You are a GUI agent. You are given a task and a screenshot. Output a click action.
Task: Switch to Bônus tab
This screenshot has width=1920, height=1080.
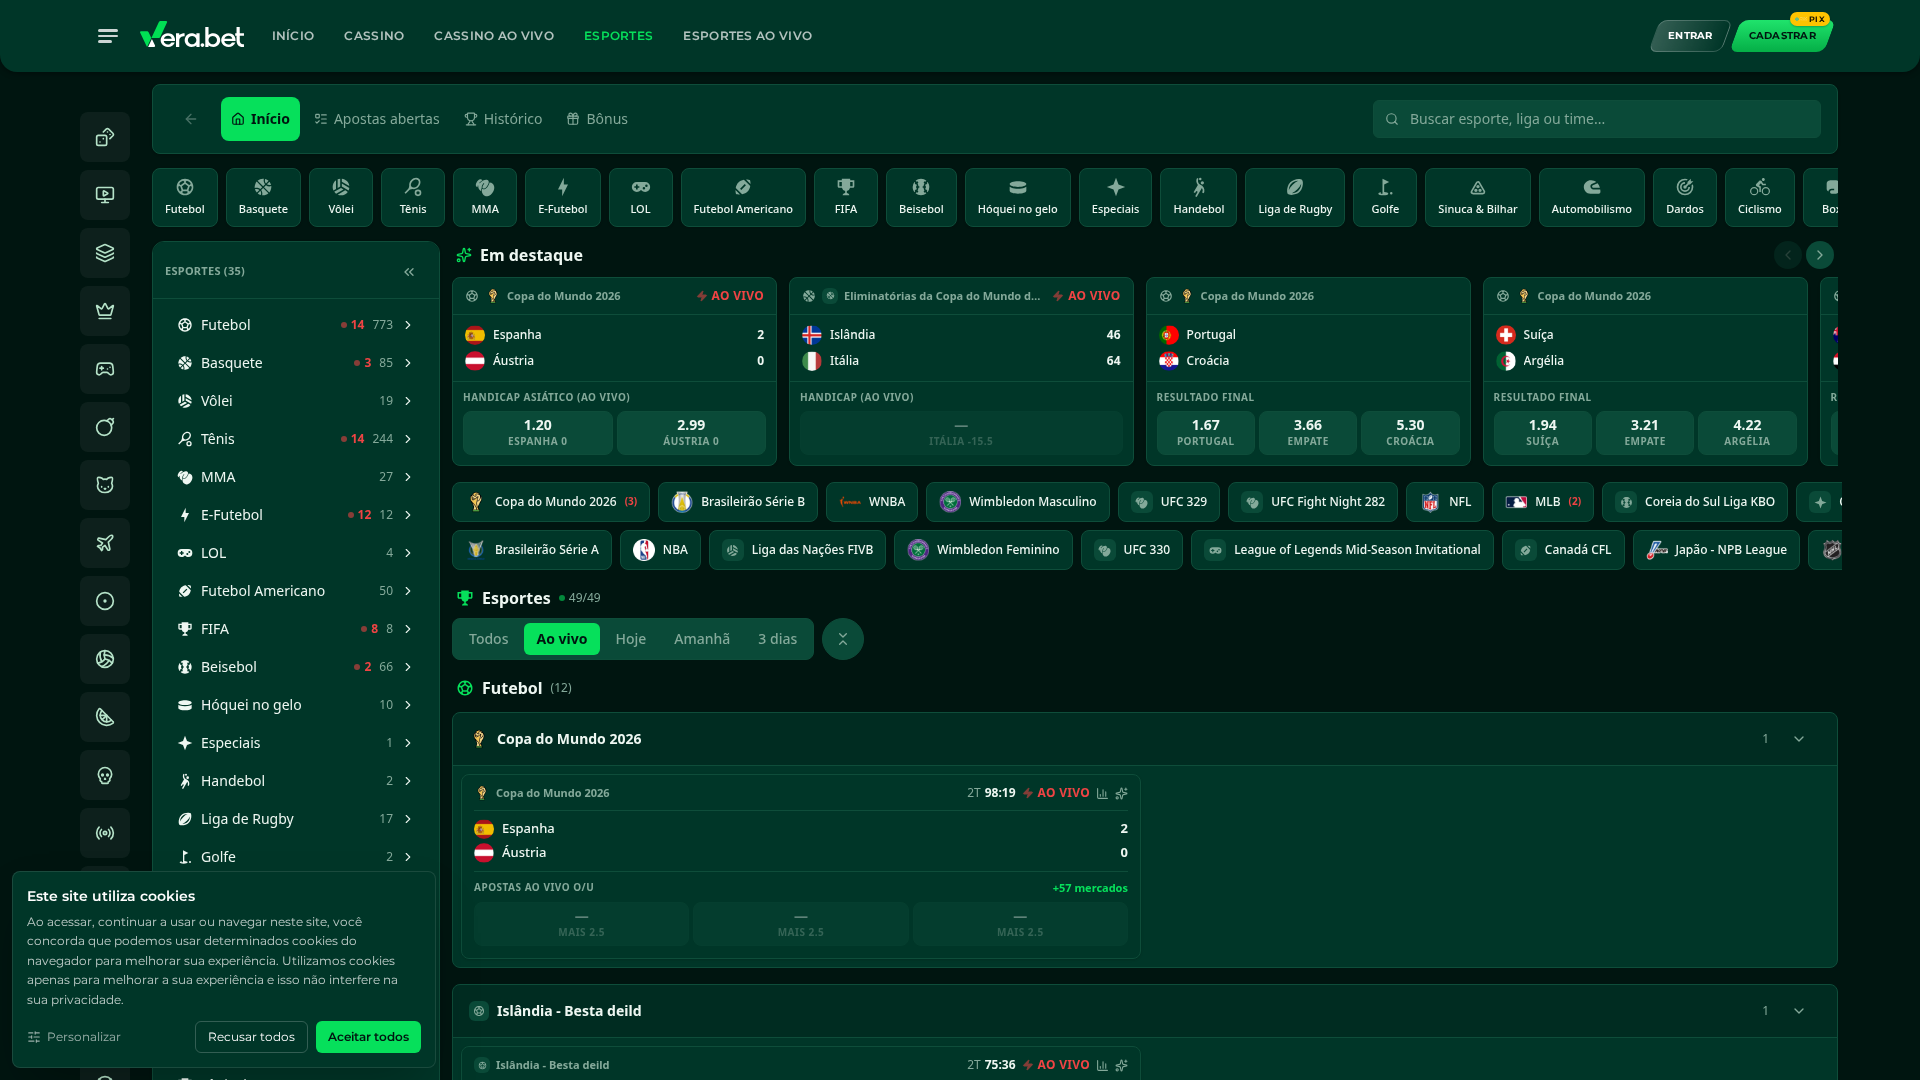coord(597,119)
